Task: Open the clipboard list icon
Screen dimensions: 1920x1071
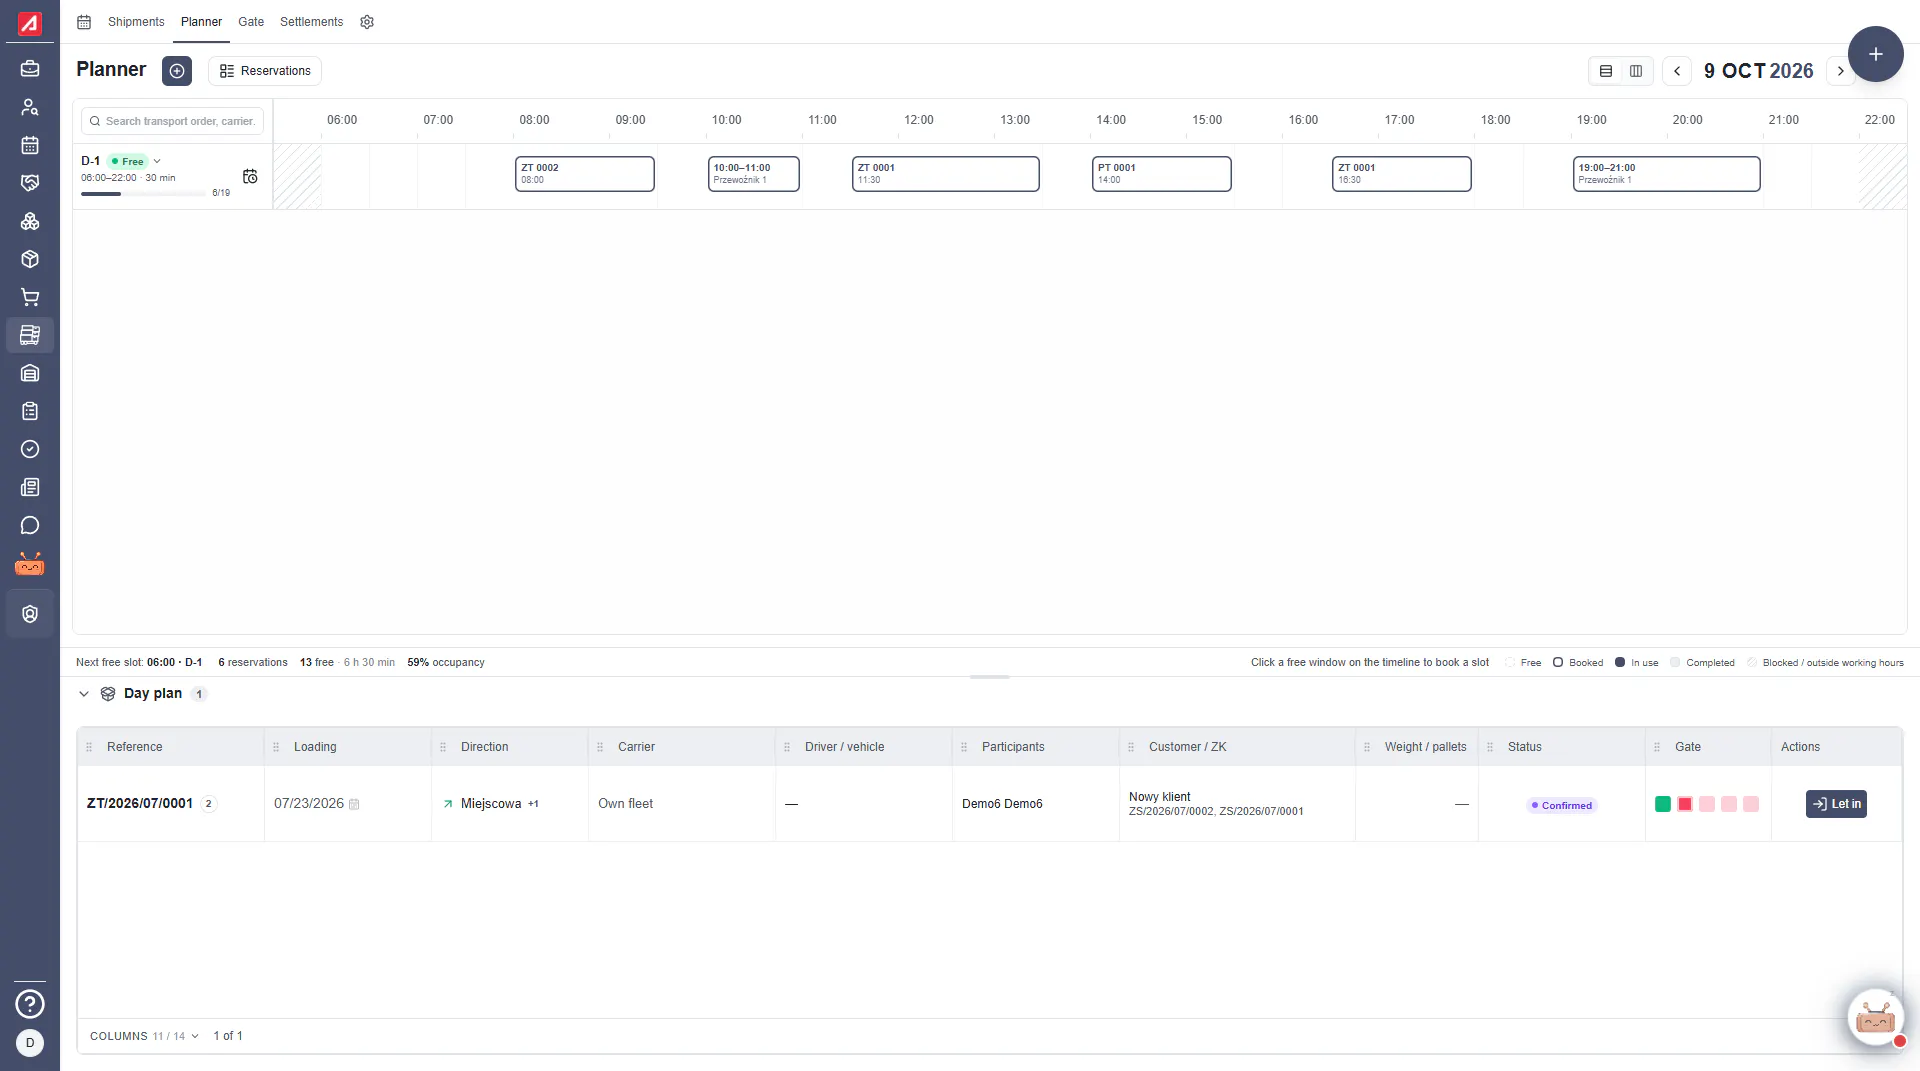Action: 30,411
